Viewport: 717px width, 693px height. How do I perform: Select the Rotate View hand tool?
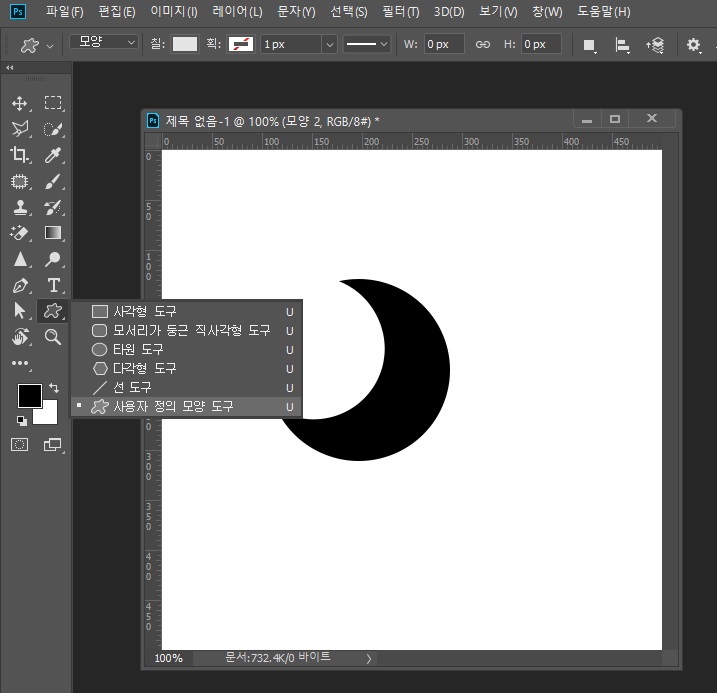pos(19,337)
